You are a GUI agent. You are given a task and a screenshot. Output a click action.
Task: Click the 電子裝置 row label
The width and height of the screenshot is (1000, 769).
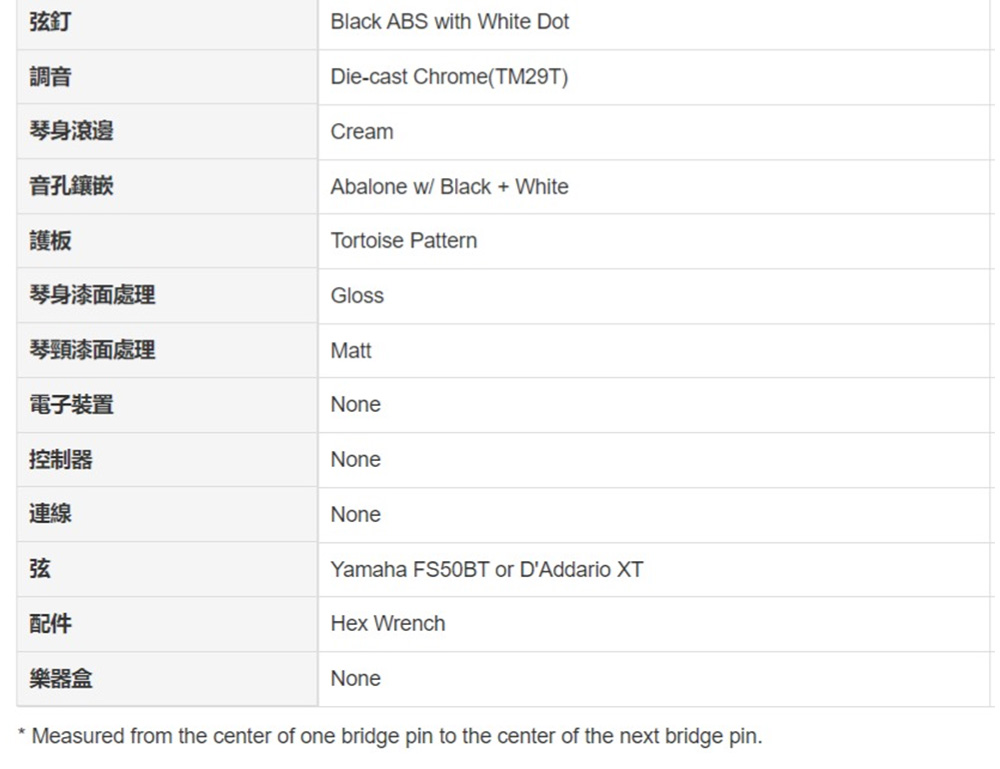click(x=71, y=405)
